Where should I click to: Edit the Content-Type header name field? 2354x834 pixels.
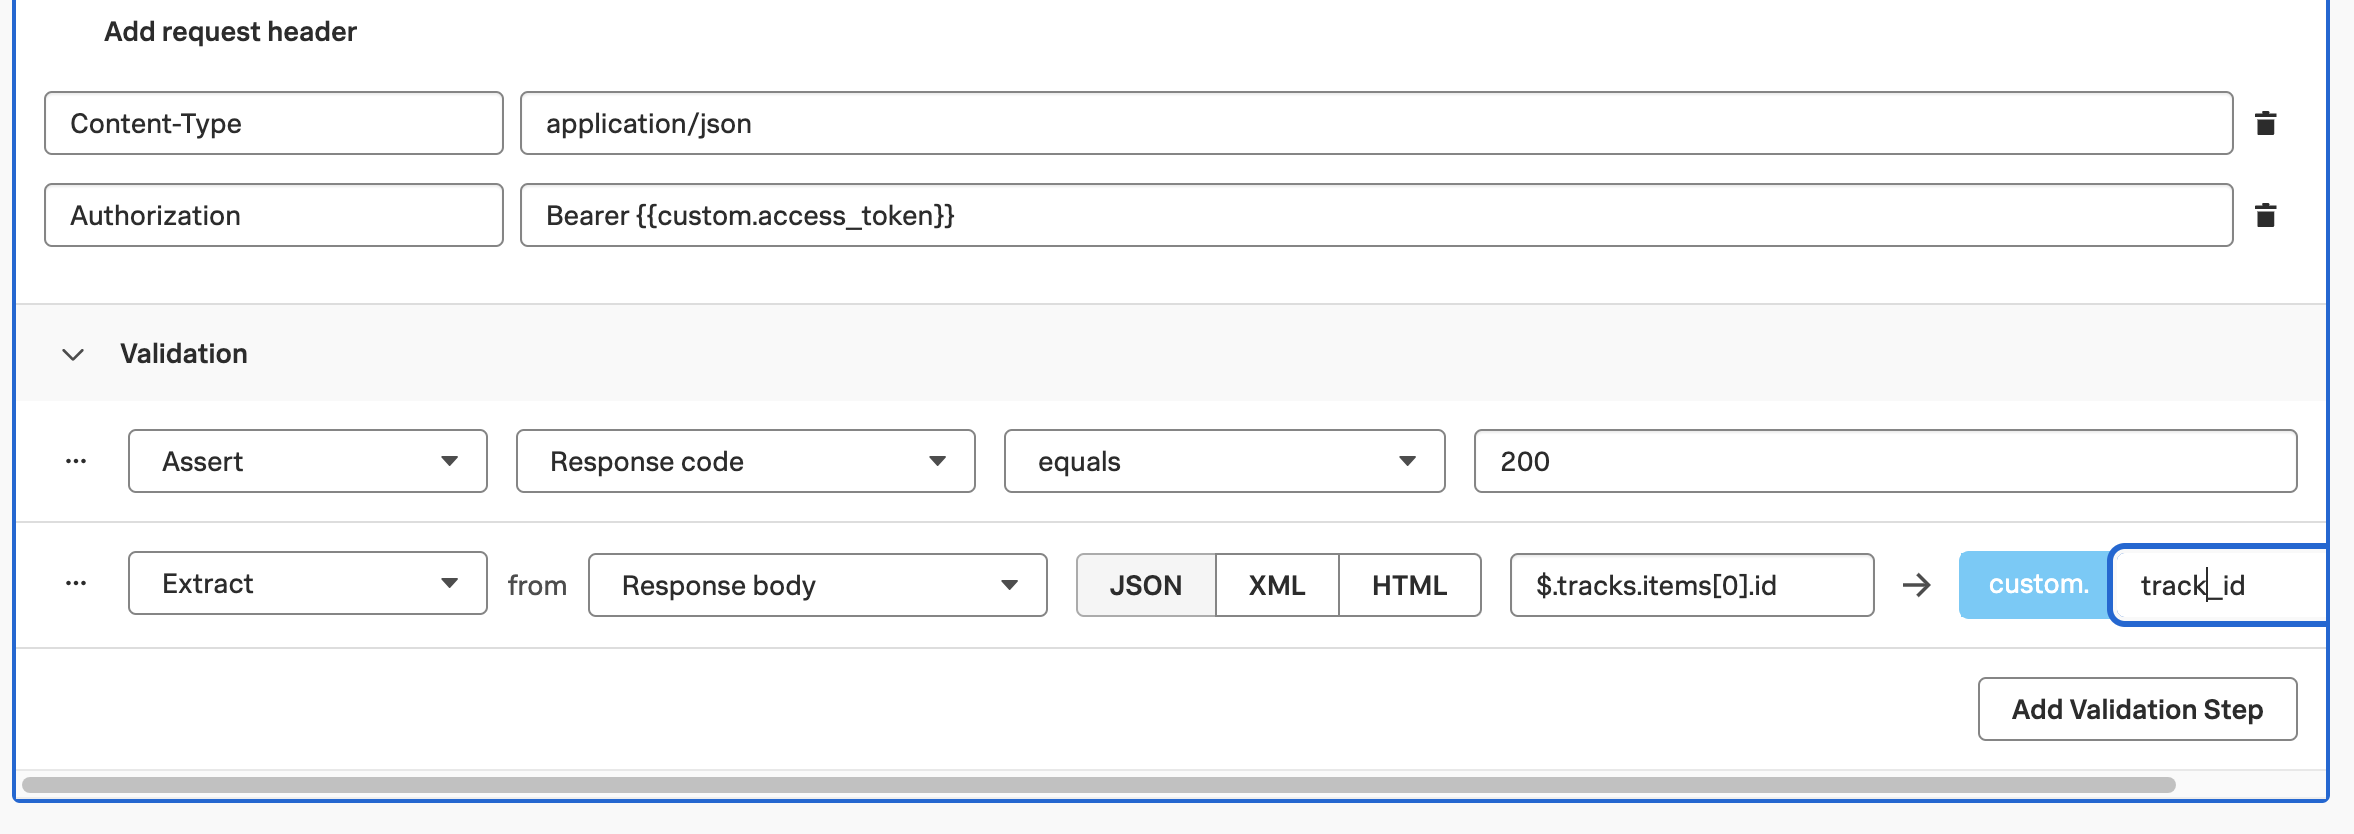(x=273, y=123)
